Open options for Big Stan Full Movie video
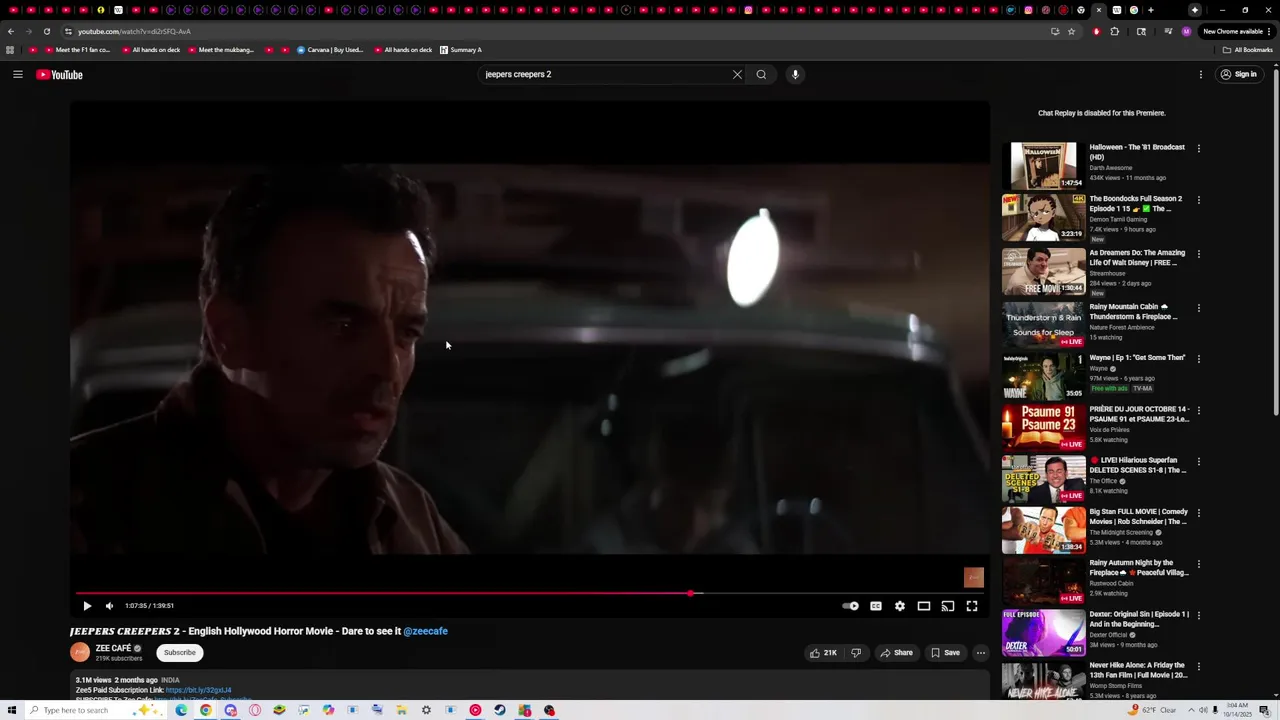 point(1199,513)
